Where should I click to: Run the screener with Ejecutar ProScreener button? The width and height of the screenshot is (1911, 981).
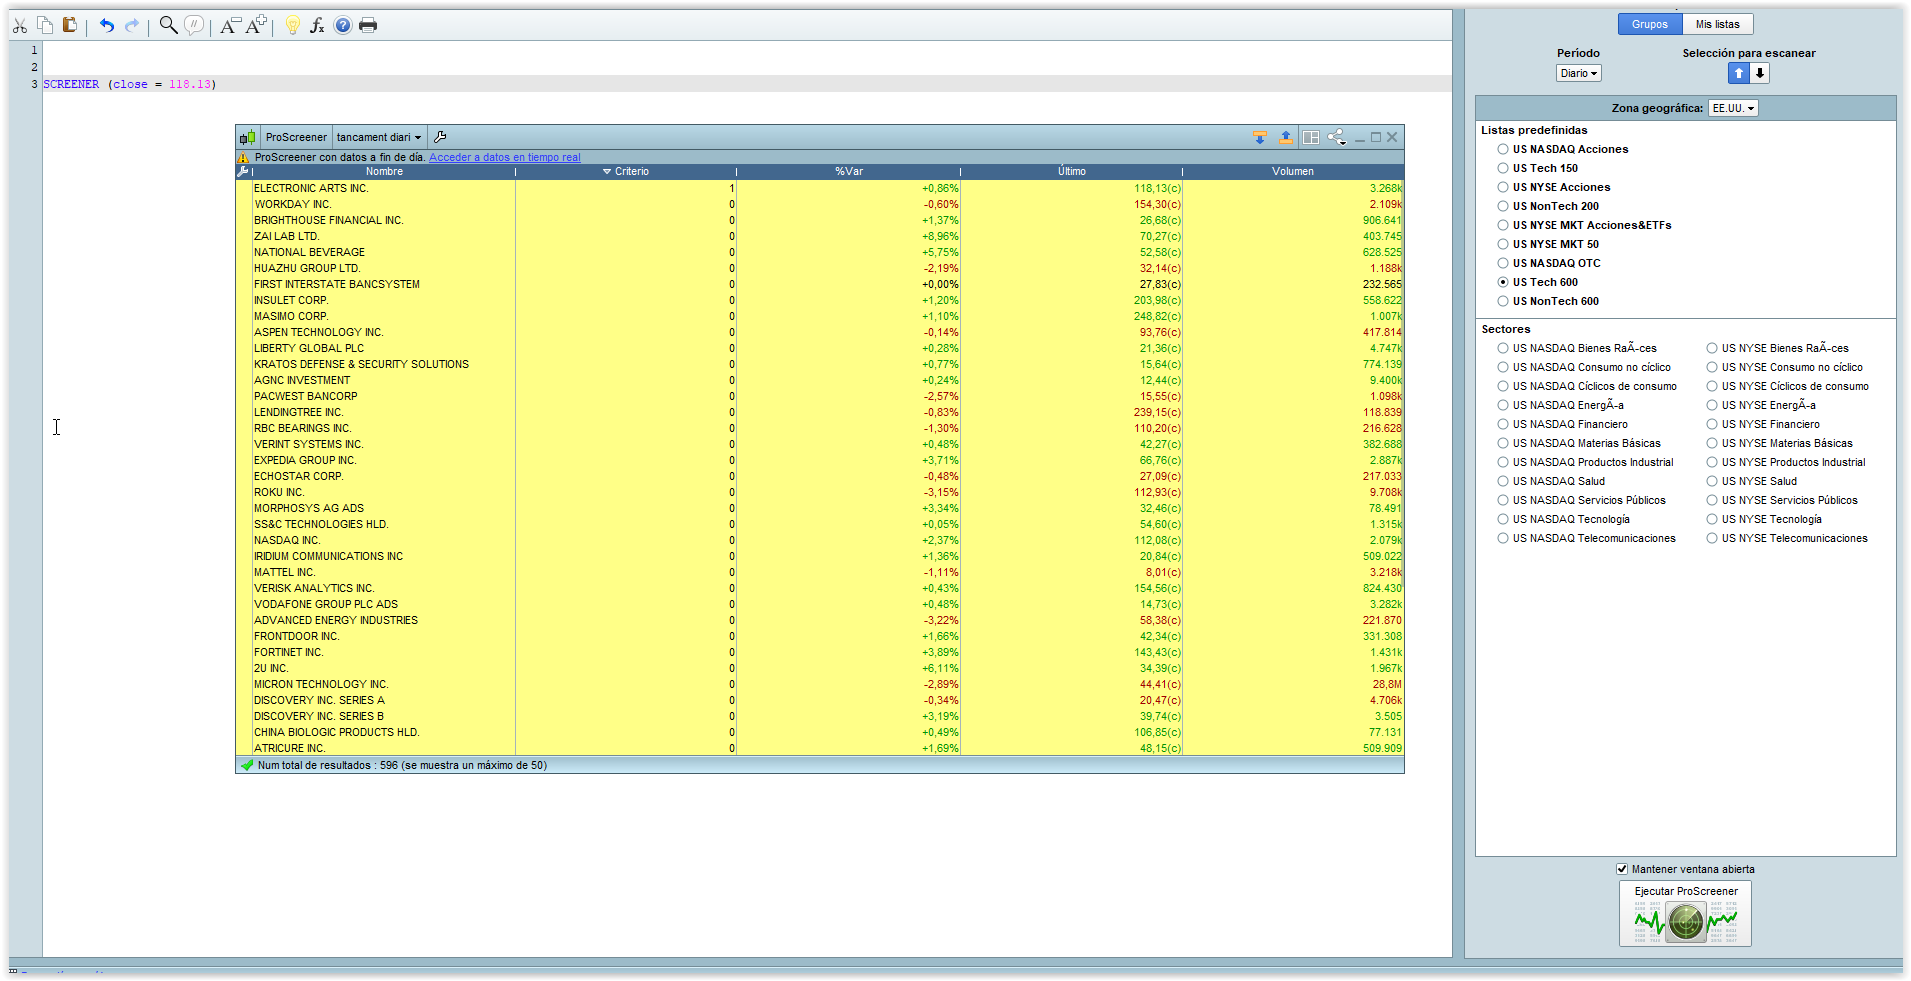[x=1686, y=913]
